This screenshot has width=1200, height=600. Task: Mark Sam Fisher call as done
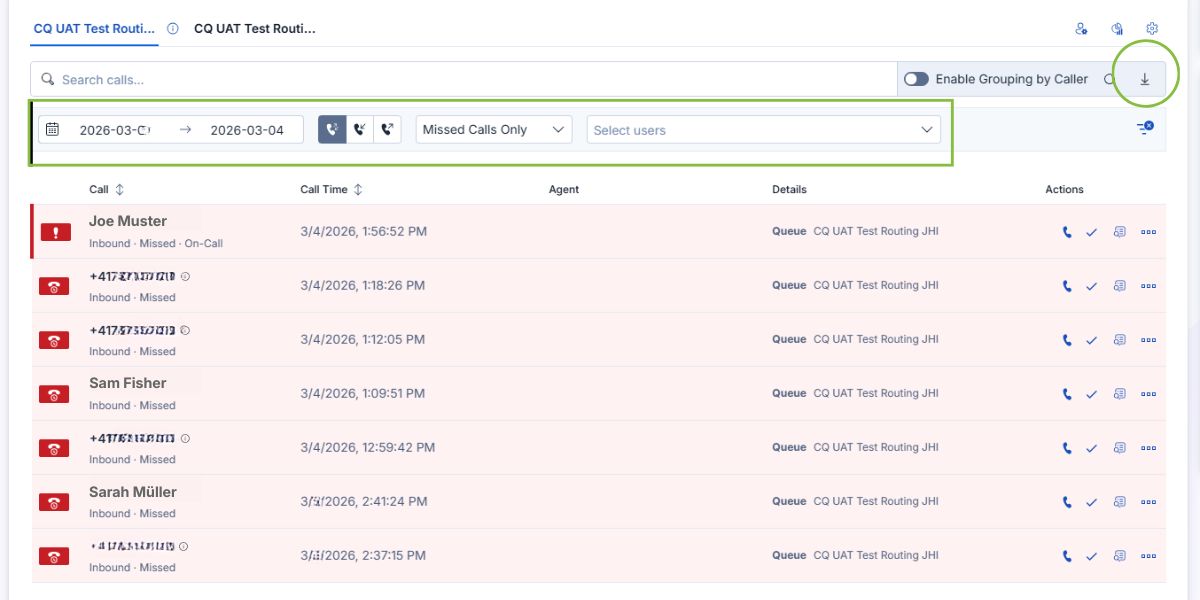1092,394
